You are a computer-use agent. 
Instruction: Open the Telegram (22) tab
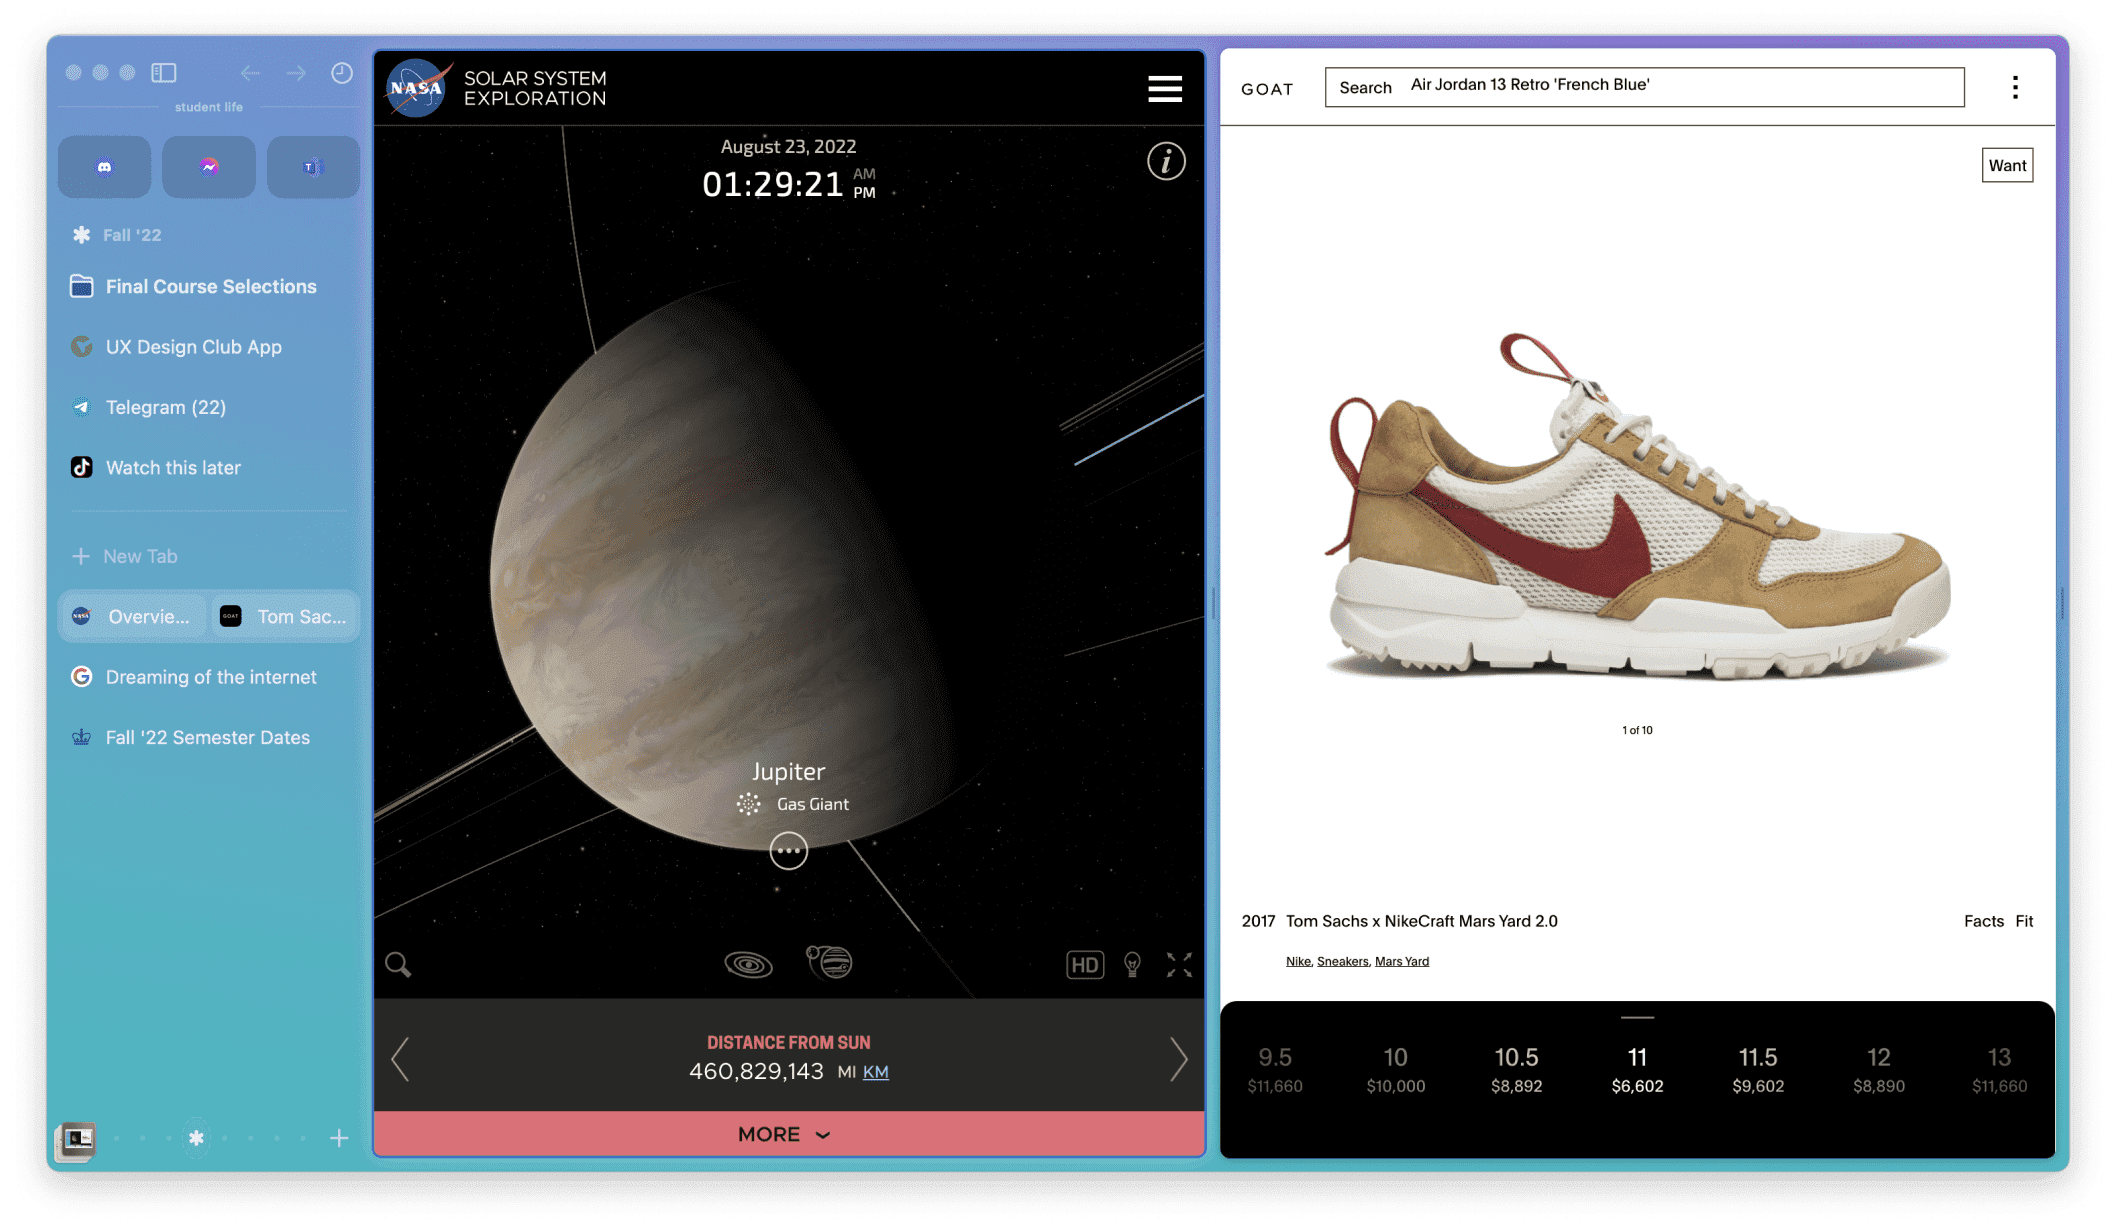coord(166,407)
